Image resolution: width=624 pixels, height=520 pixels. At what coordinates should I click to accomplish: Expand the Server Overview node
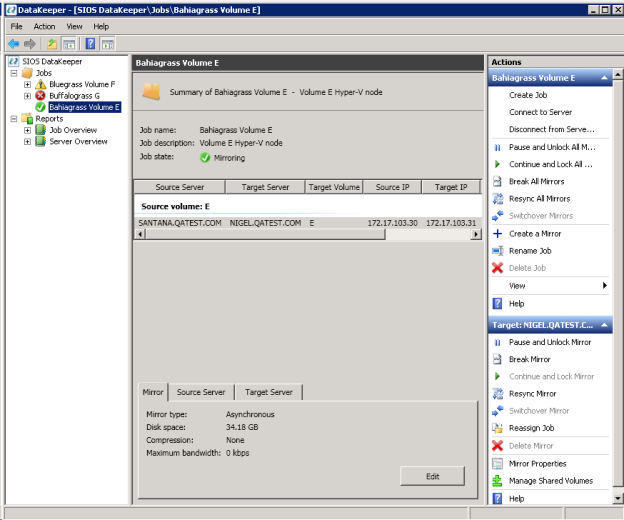coord(27,142)
